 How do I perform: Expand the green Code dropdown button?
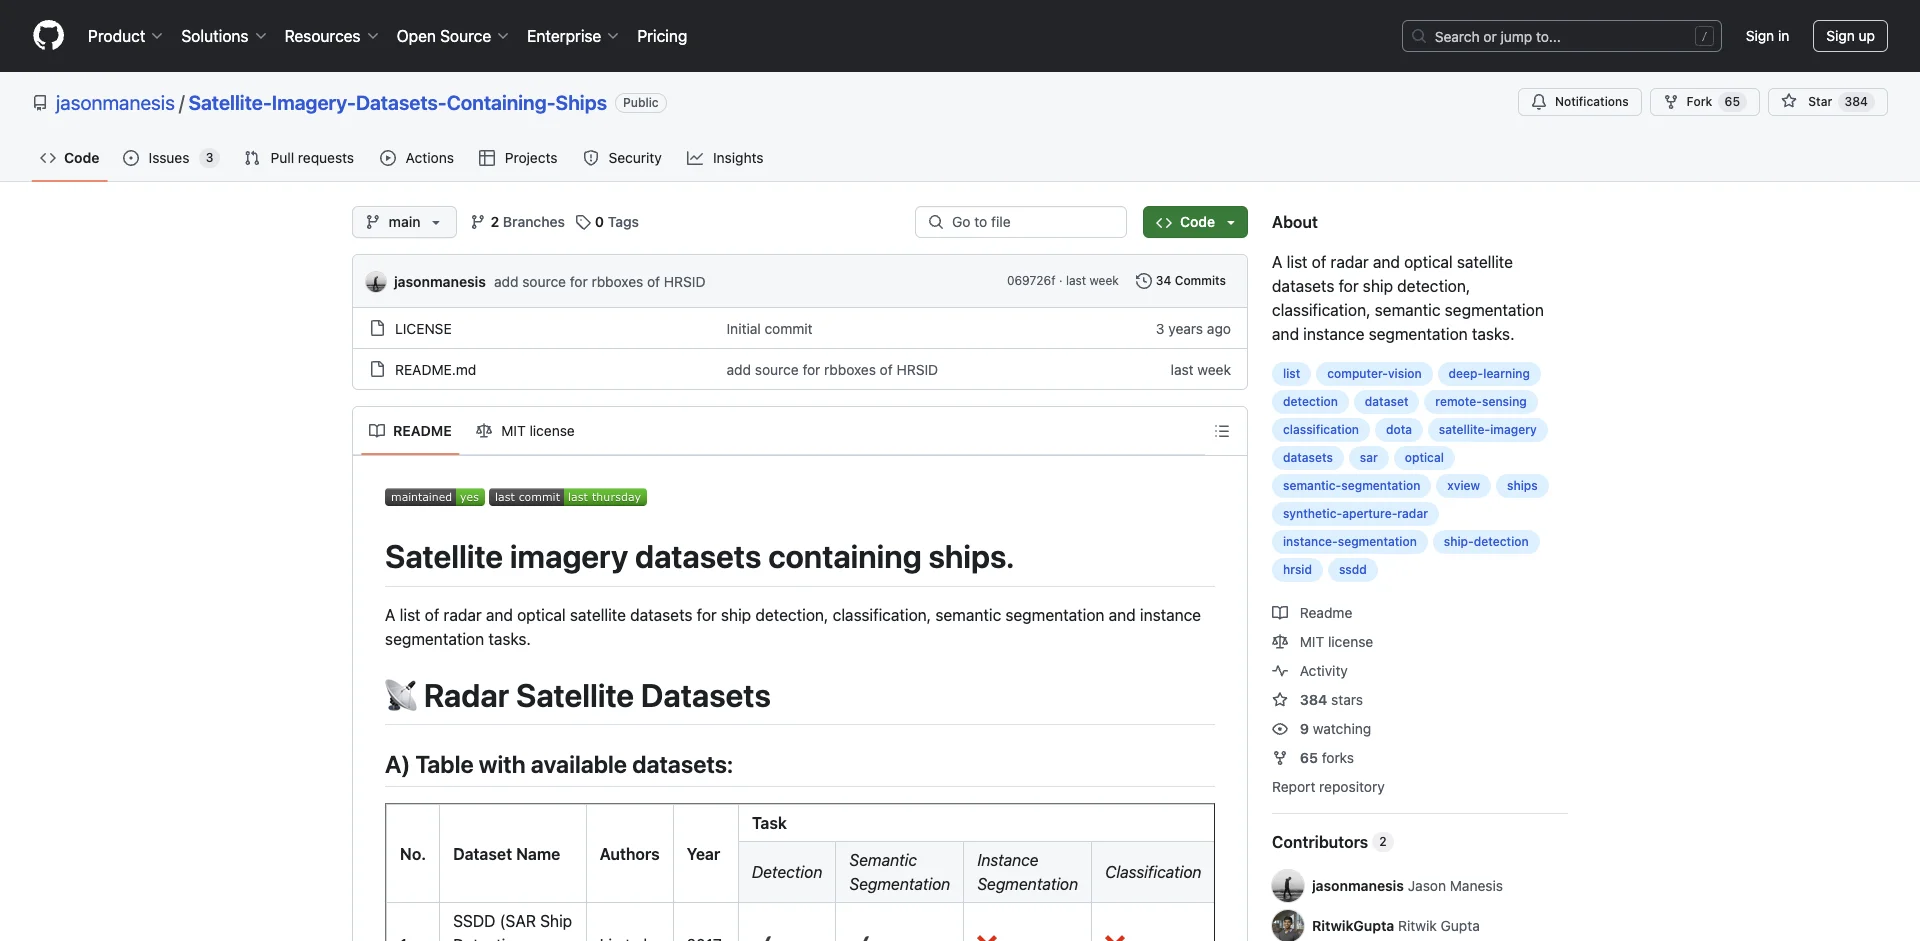[1195, 222]
